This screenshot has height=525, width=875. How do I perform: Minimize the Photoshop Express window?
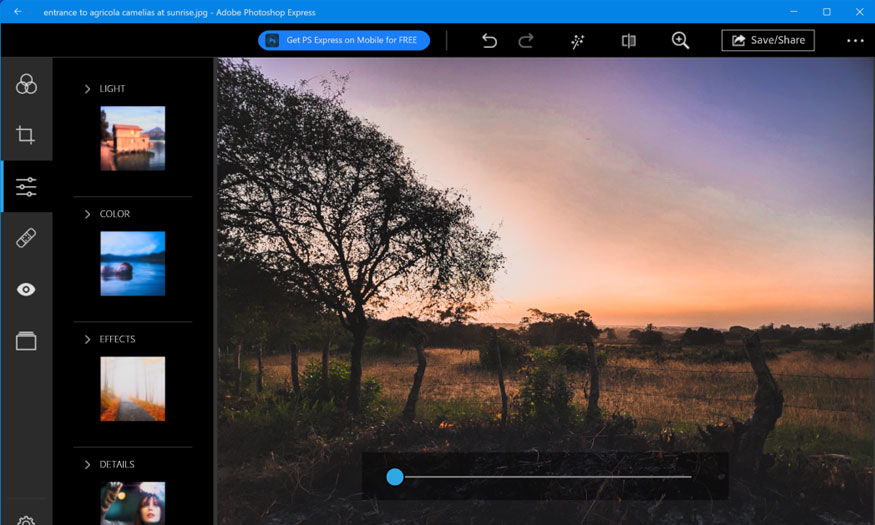(x=794, y=12)
